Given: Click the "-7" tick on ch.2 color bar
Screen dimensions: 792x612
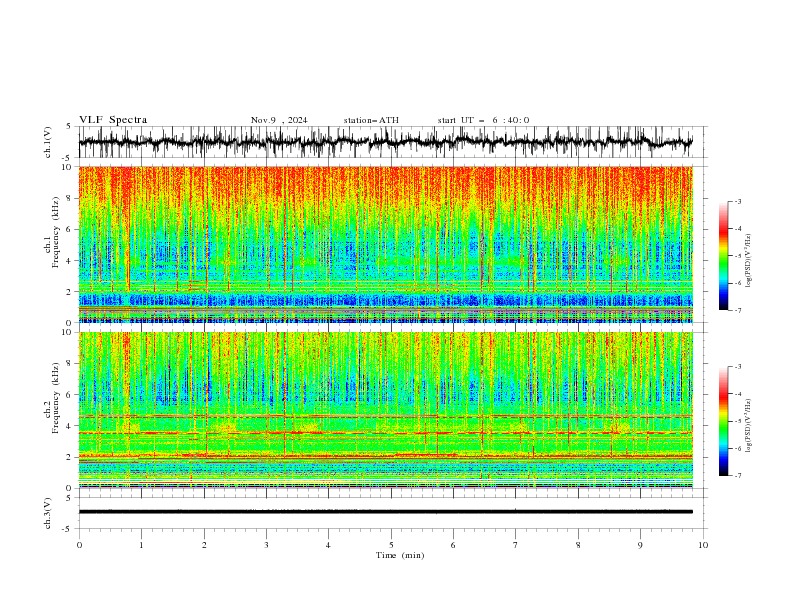Looking at the screenshot, I should click(738, 476).
